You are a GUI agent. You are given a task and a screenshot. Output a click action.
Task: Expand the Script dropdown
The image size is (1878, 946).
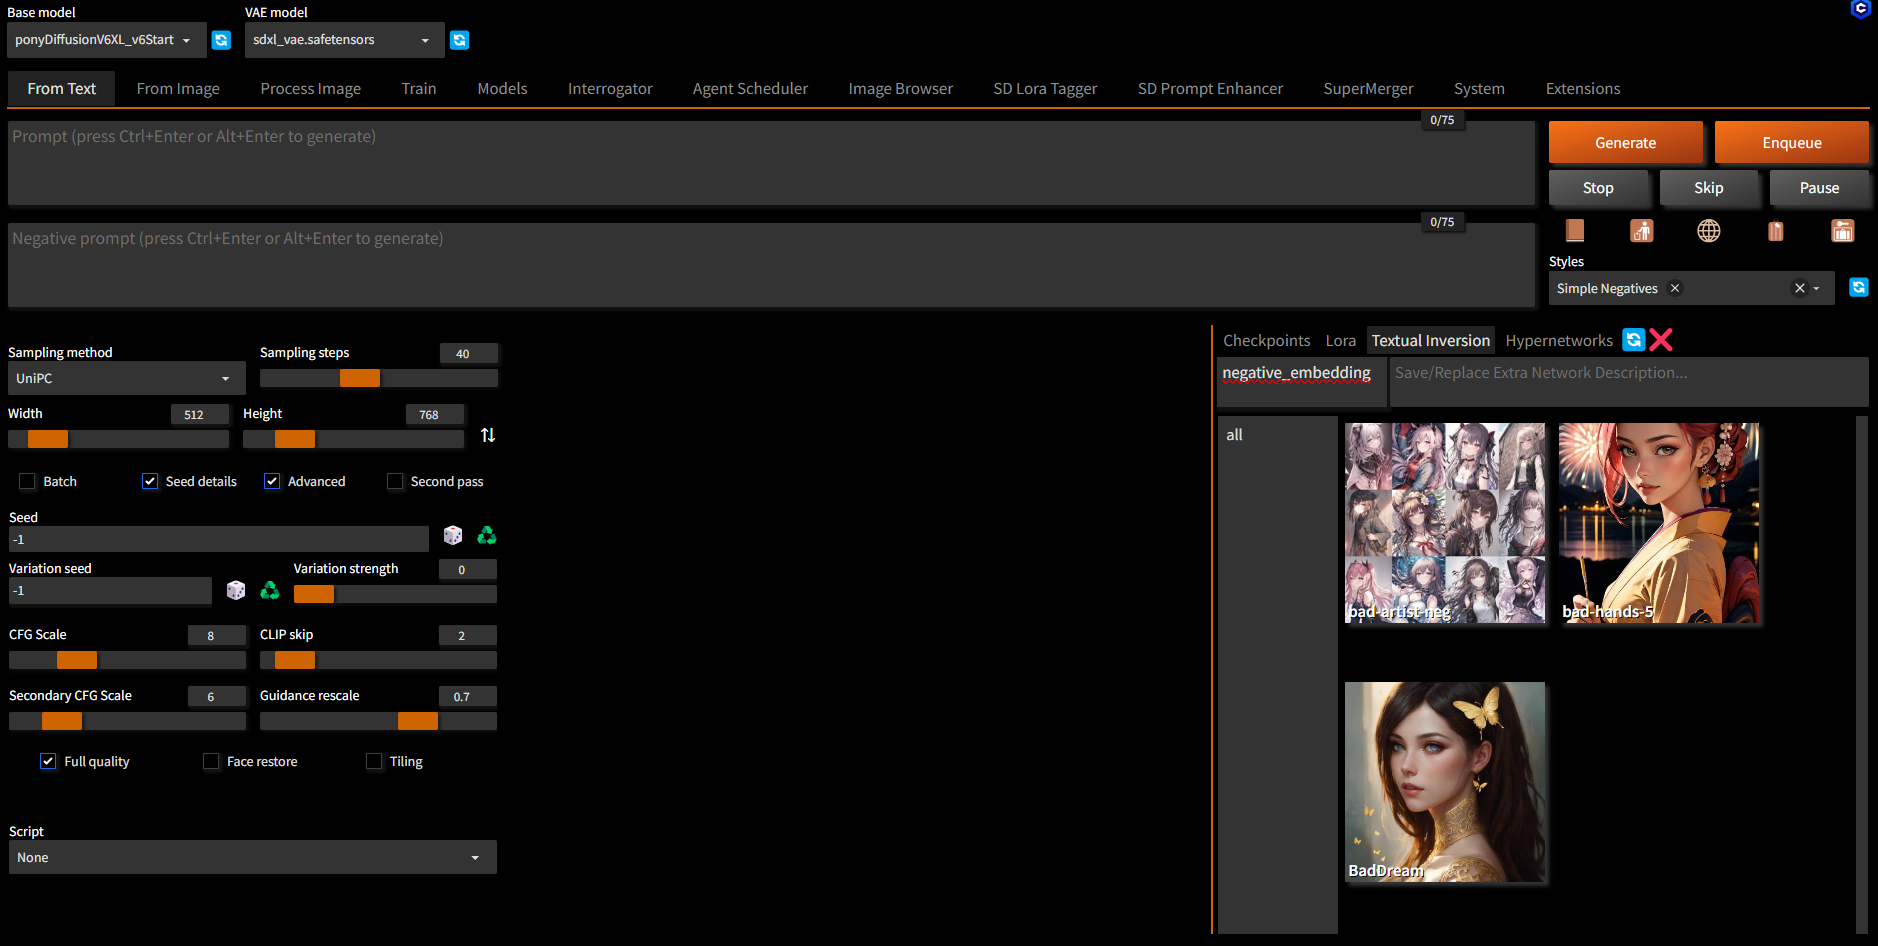click(252, 857)
